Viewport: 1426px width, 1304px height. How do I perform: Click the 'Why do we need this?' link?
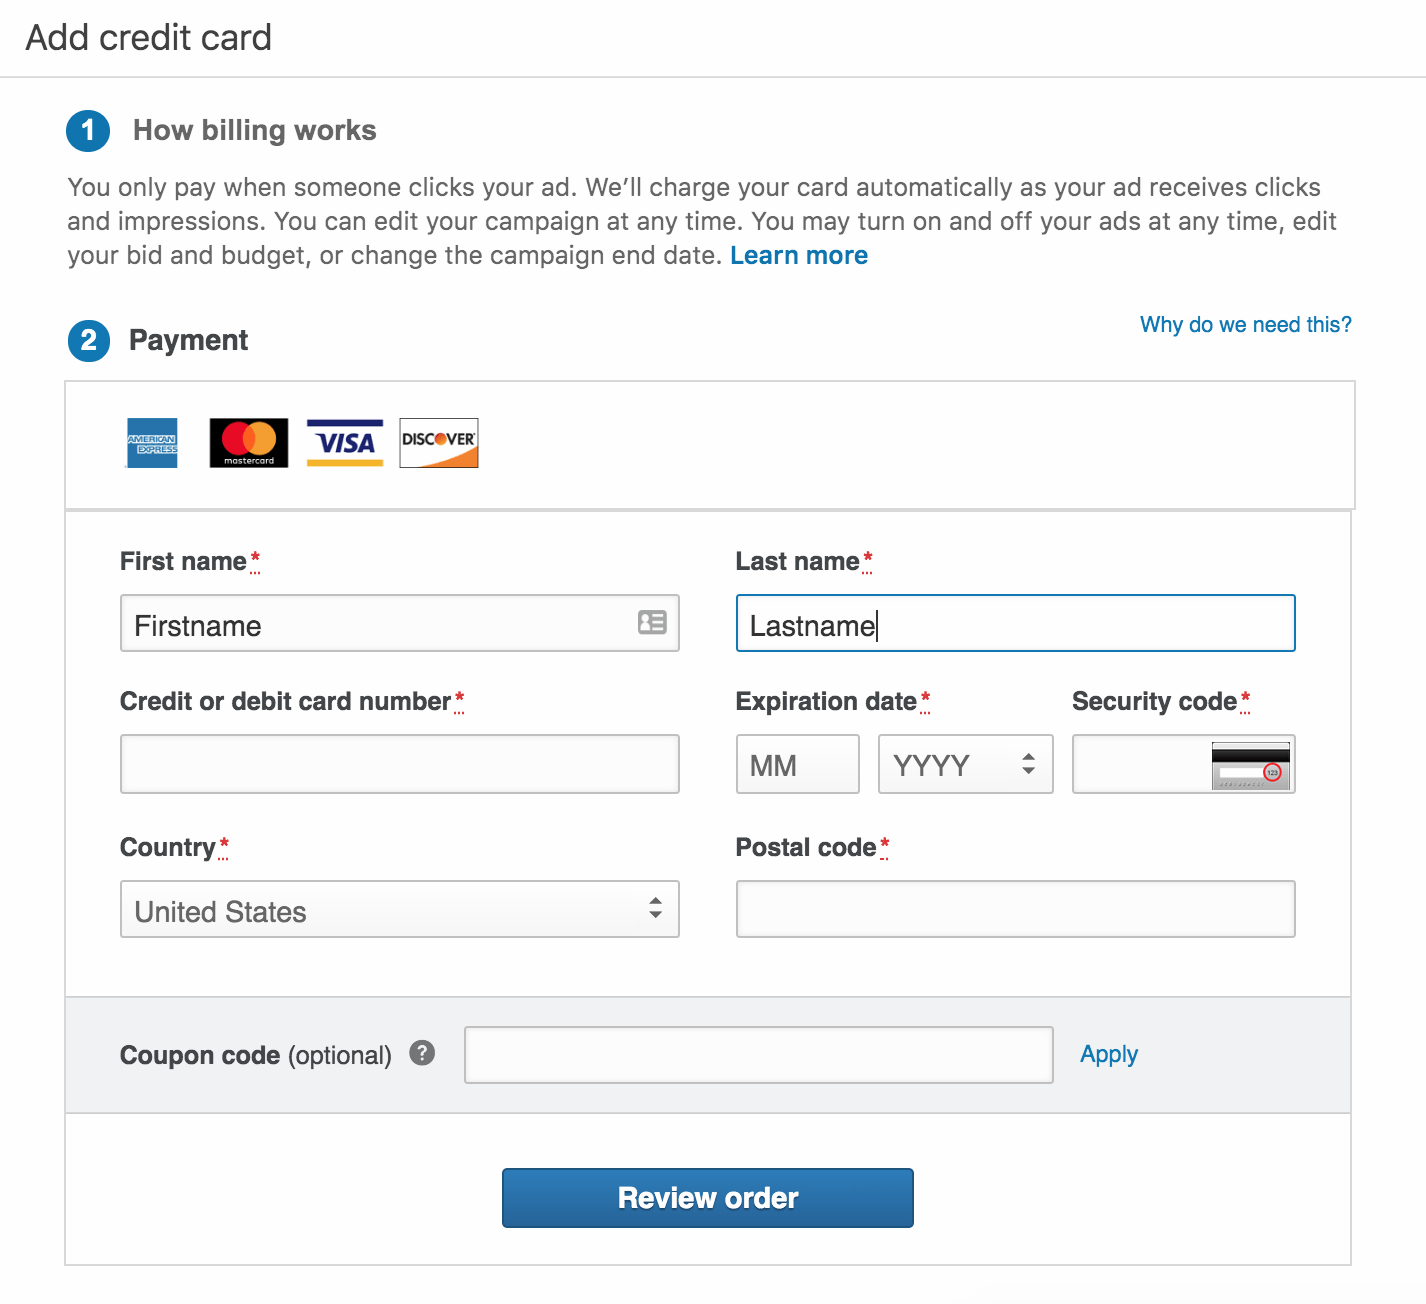click(1245, 325)
